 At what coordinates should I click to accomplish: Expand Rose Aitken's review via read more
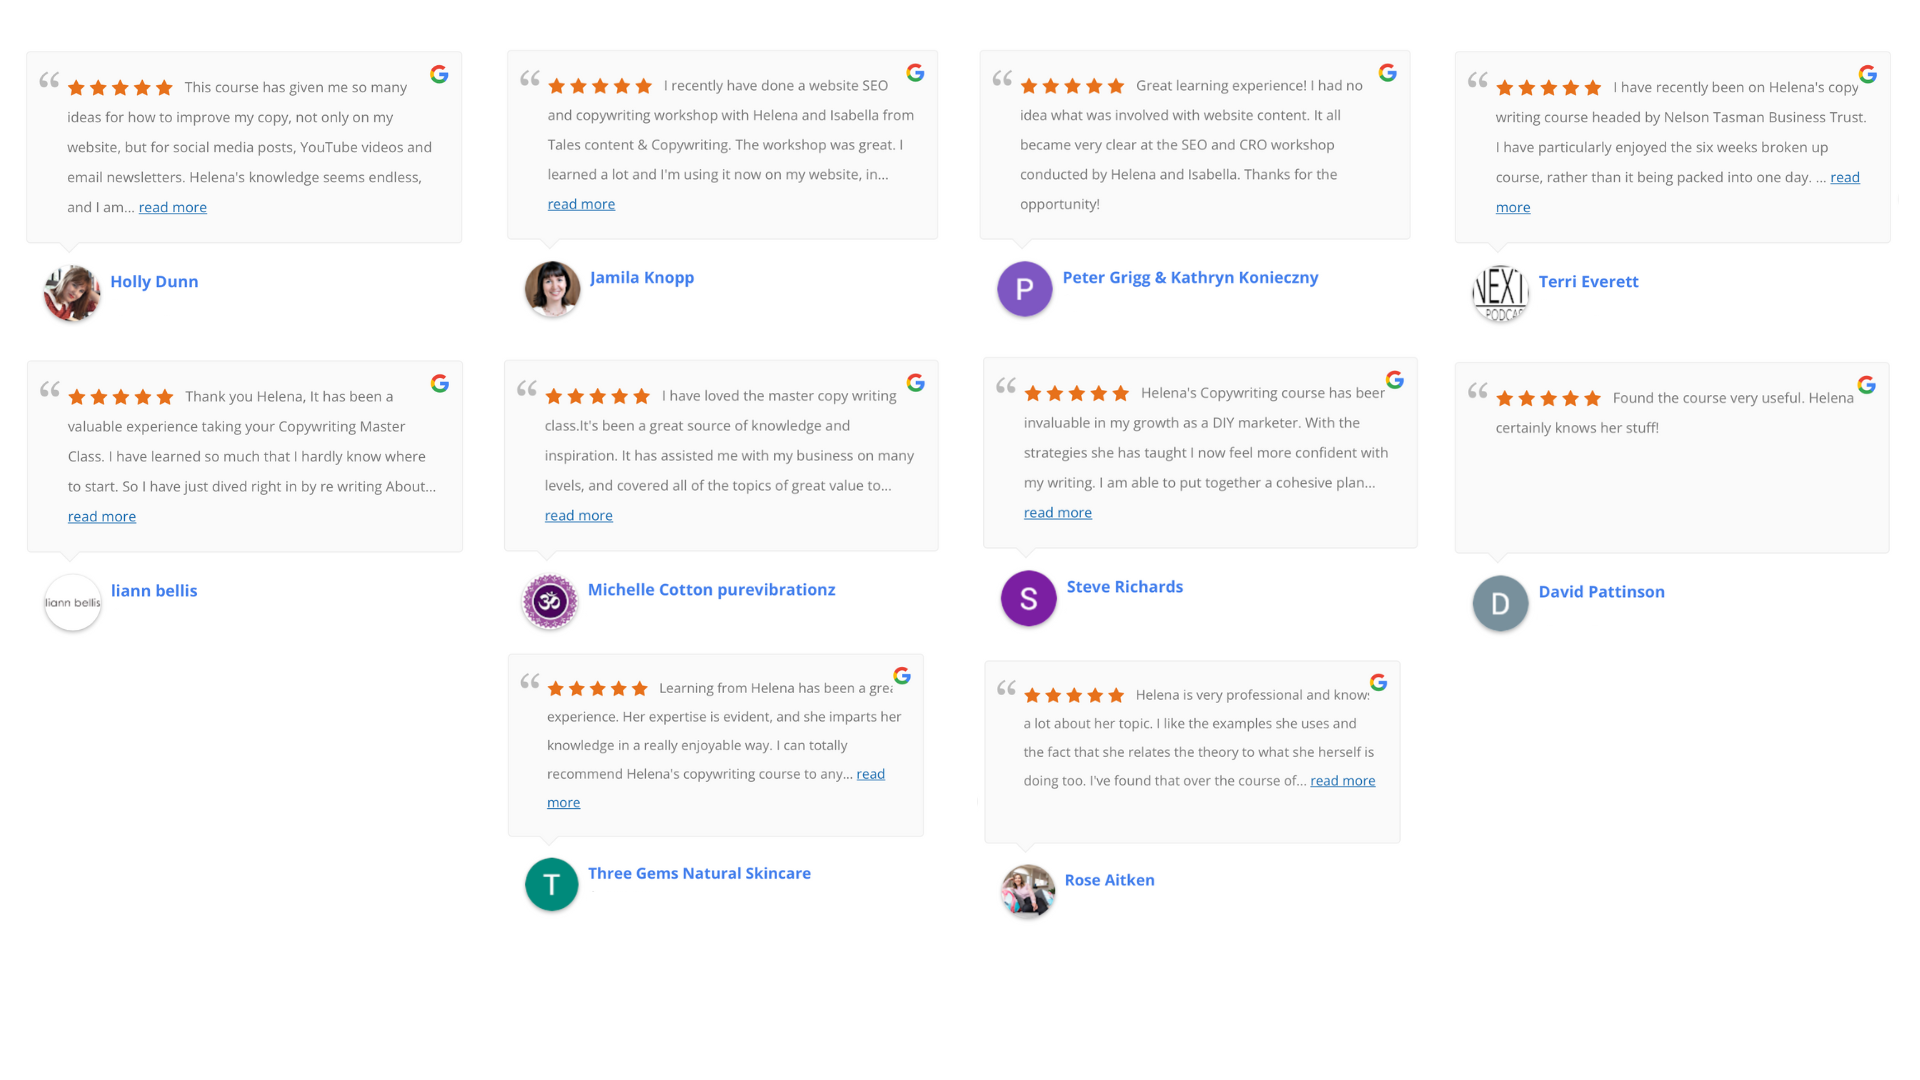(x=1343, y=780)
